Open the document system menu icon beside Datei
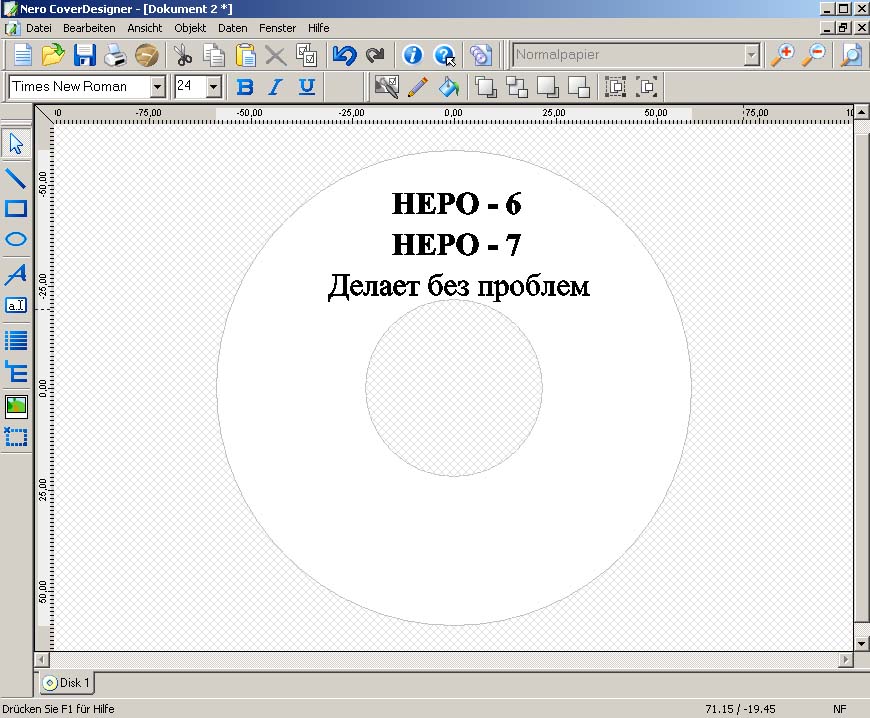Image resolution: width=870 pixels, height=718 pixels. [11, 28]
